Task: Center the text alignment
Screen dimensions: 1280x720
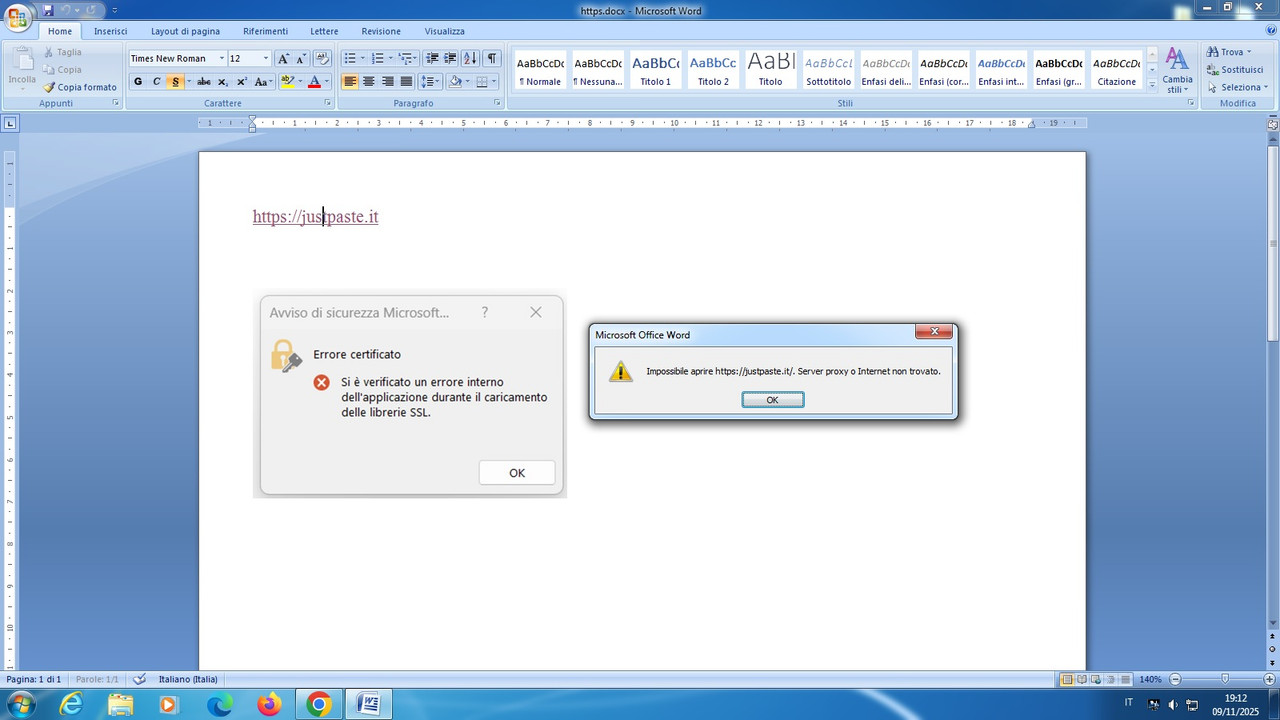Action: 368,82
